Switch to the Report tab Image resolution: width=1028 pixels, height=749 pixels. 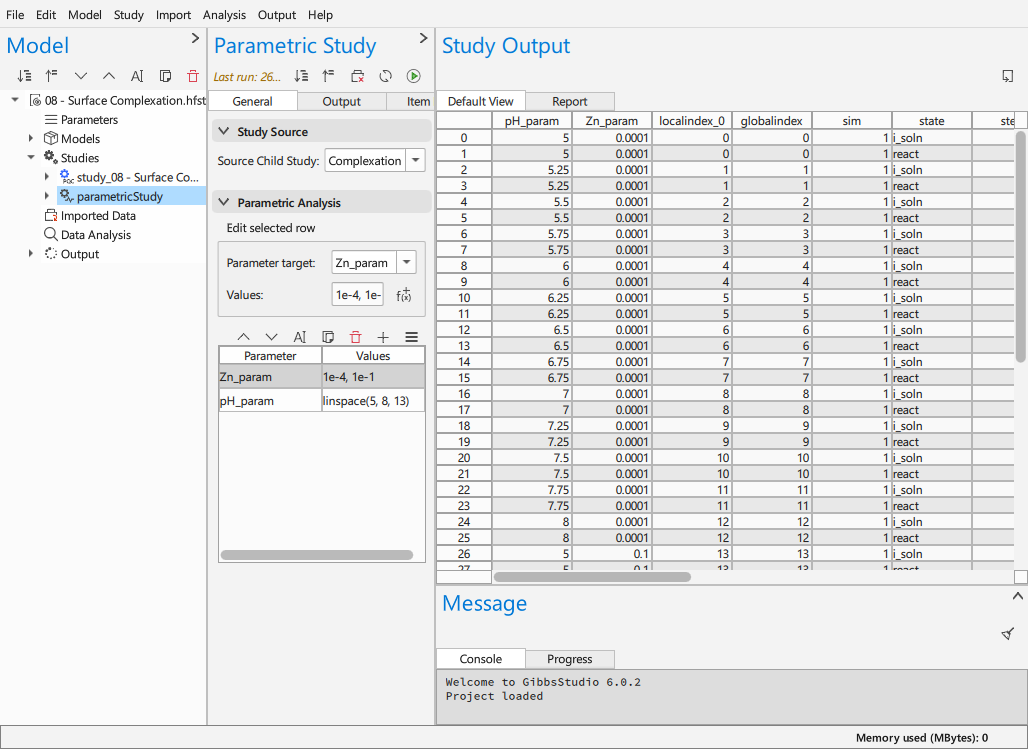[570, 102]
